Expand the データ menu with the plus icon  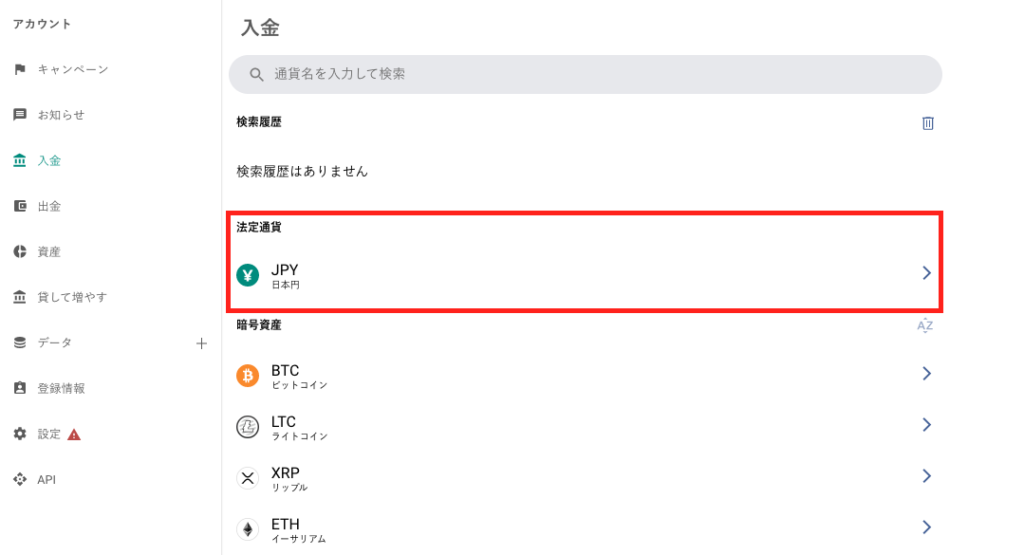(x=201, y=343)
